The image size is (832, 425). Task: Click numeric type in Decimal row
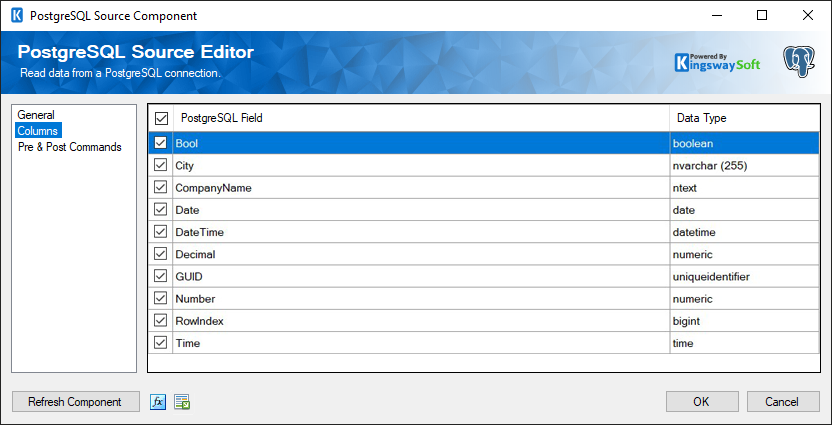[745, 254]
